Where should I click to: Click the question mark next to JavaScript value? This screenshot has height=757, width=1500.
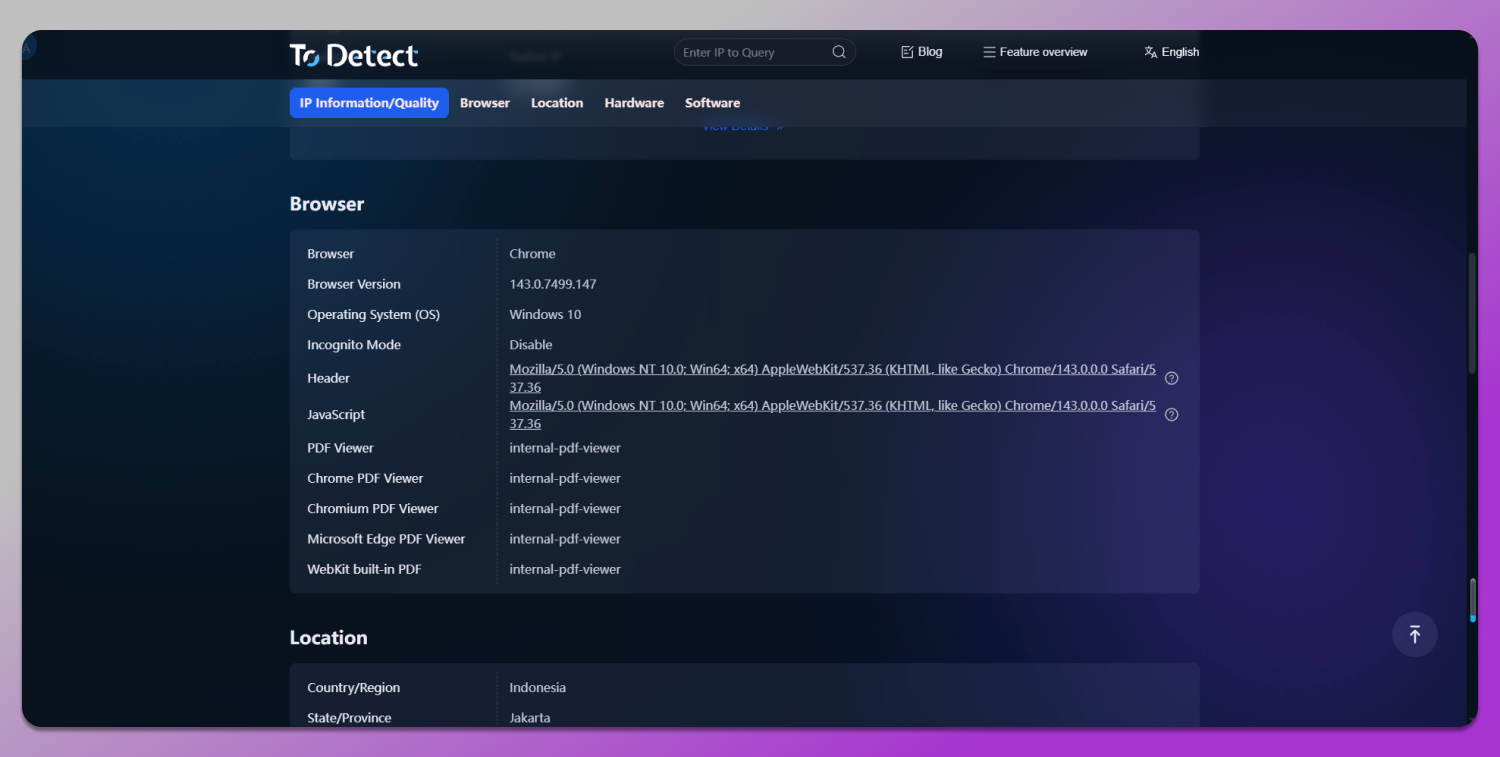[1171, 414]
